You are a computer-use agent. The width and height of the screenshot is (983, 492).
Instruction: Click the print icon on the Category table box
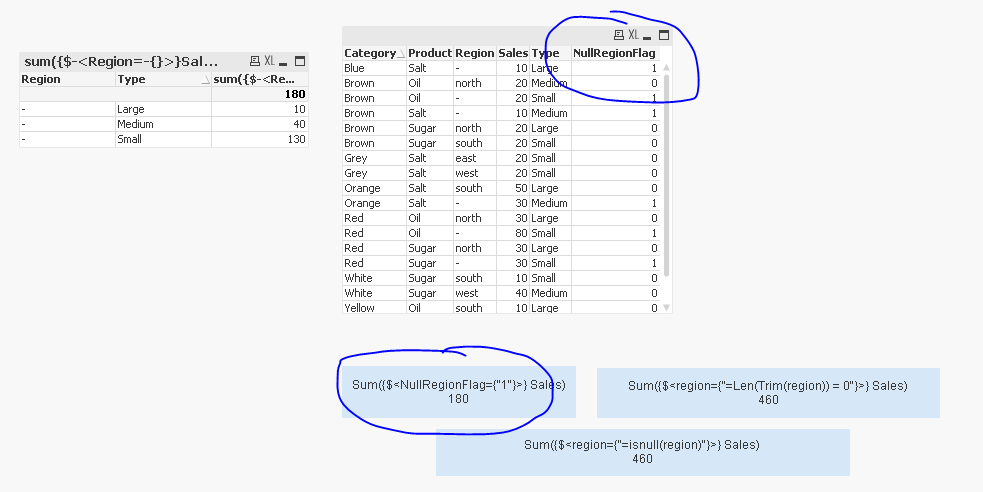coord(619,34)
